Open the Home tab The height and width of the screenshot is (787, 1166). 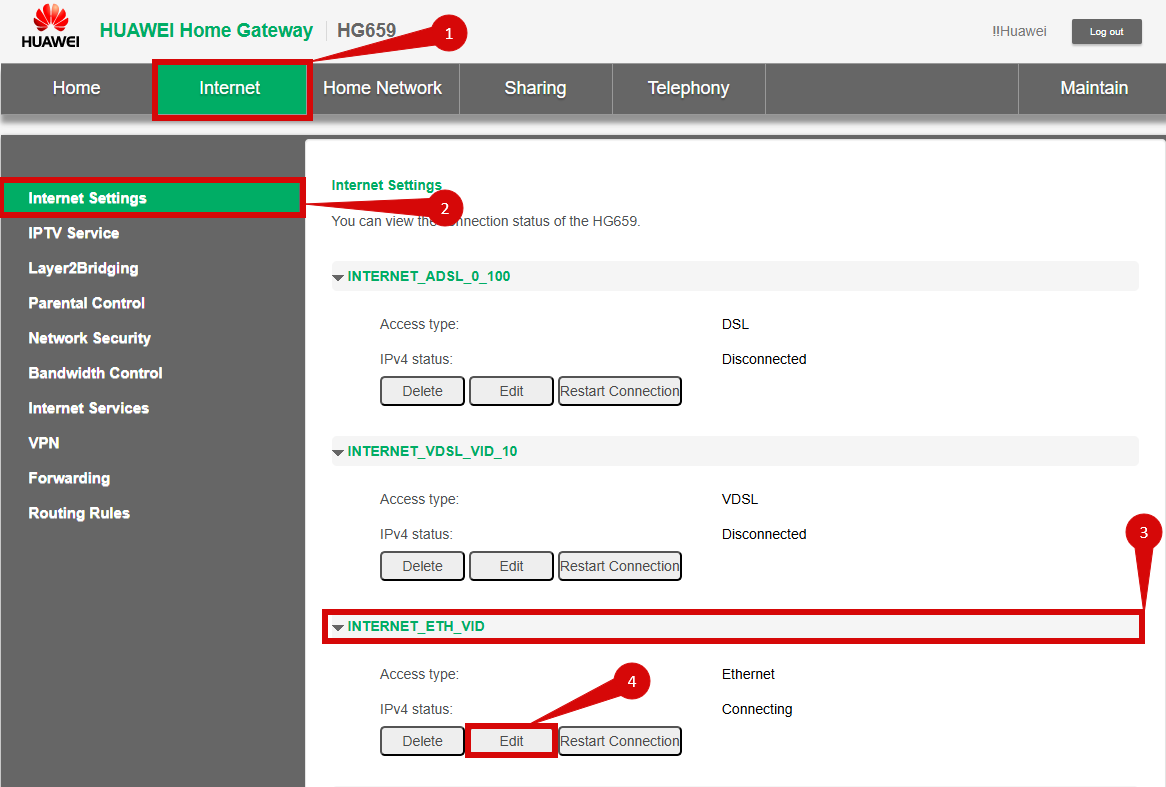76,88
